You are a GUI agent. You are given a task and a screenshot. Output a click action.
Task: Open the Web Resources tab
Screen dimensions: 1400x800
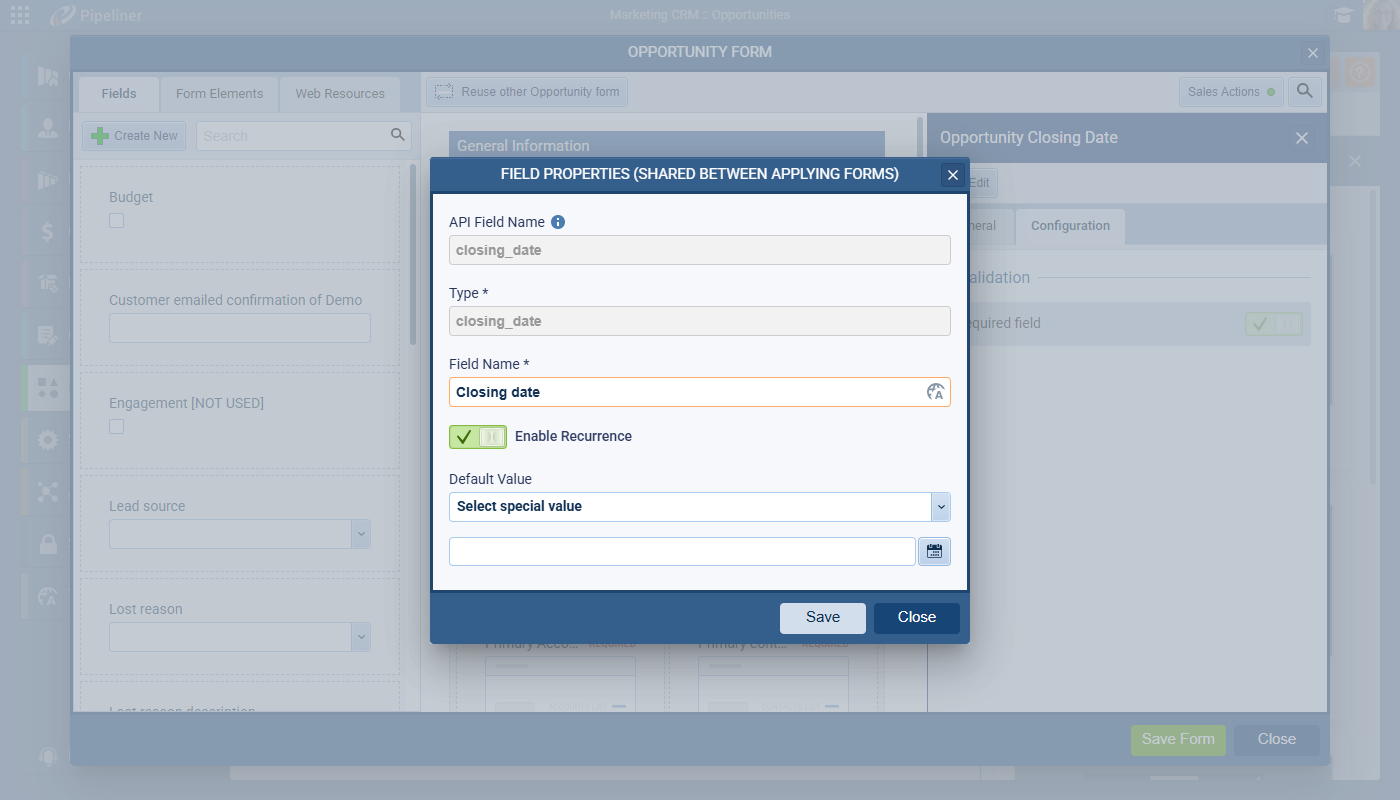click(340, 94)
